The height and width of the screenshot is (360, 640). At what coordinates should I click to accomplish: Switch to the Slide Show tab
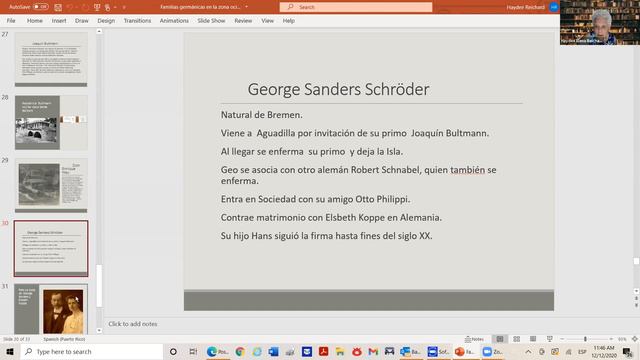point(211,20)
